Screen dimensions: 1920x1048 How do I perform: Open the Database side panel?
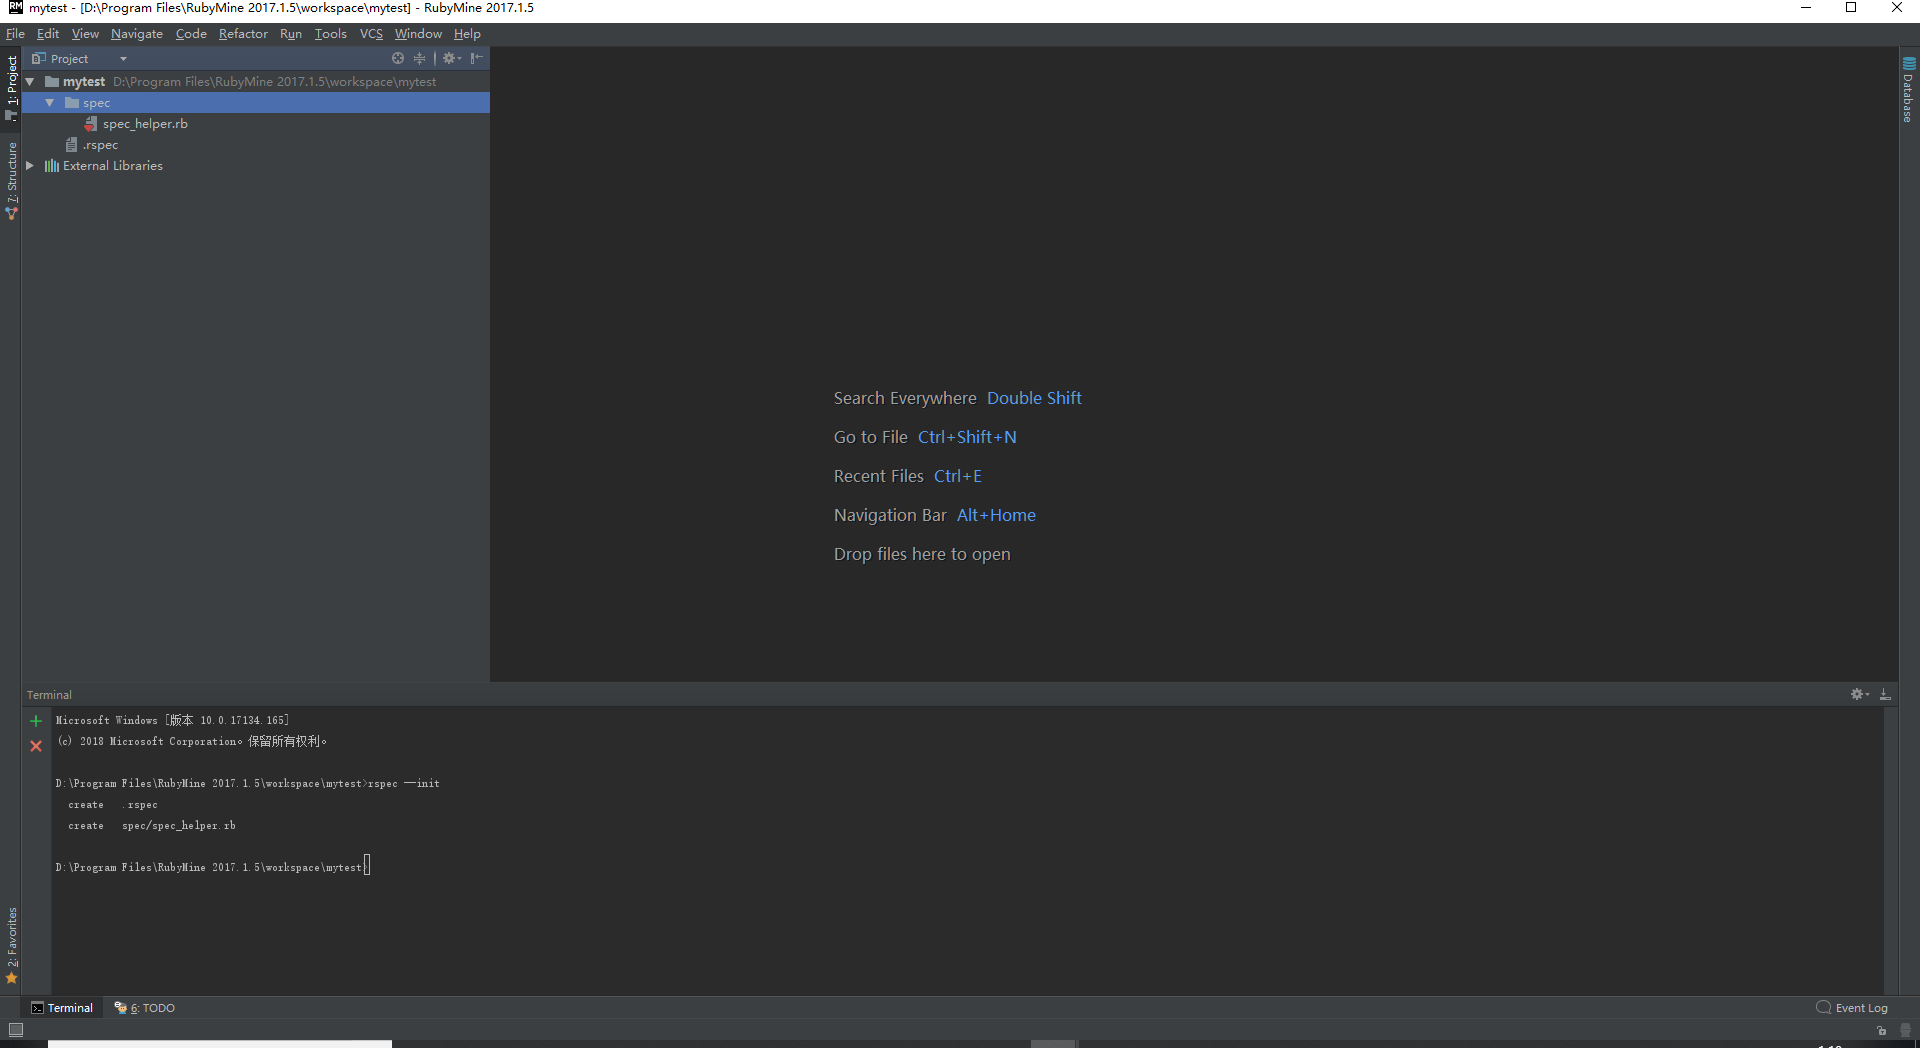[x=1908, y=90]
